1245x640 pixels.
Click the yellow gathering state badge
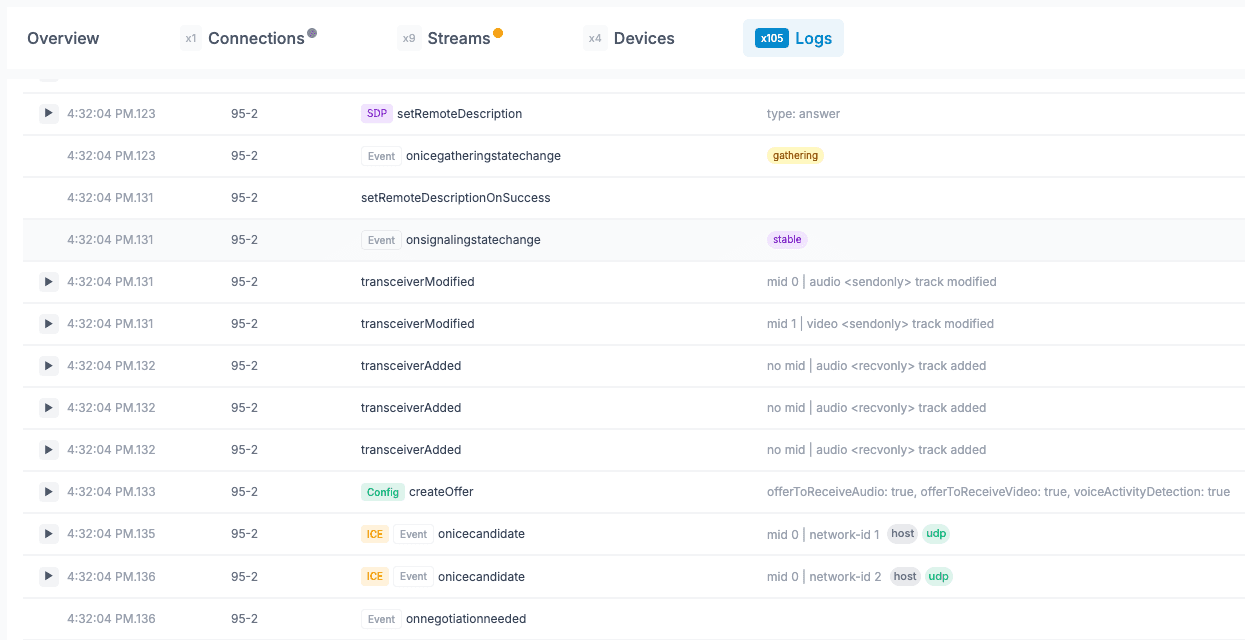[x=795, y=156]
